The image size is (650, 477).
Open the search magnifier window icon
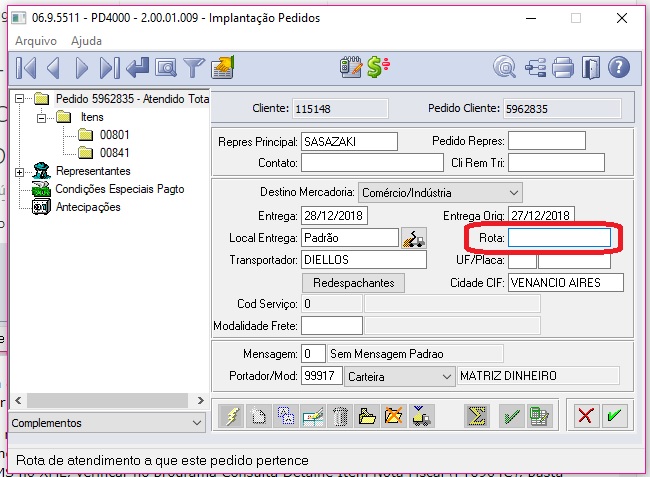pyautogui.click(x=165, y=68)
